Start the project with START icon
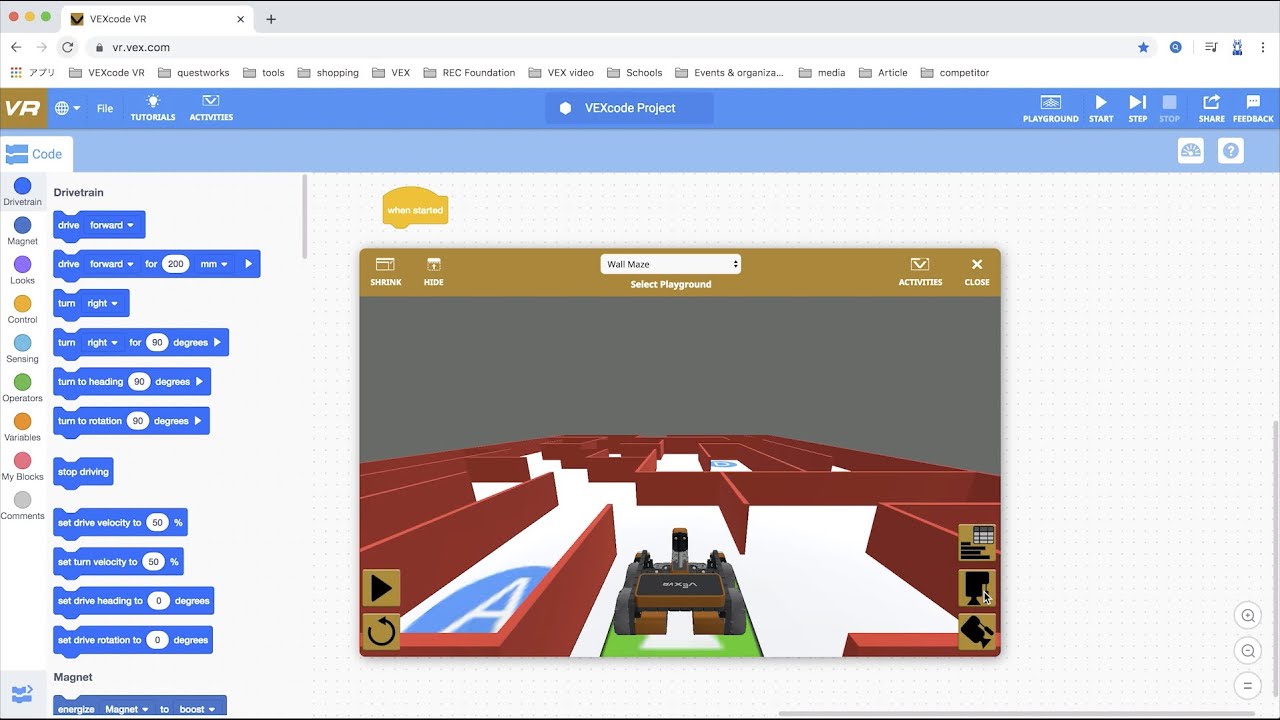Image resolution: width=1280 pixels, height=720 pixels. 1101,108
